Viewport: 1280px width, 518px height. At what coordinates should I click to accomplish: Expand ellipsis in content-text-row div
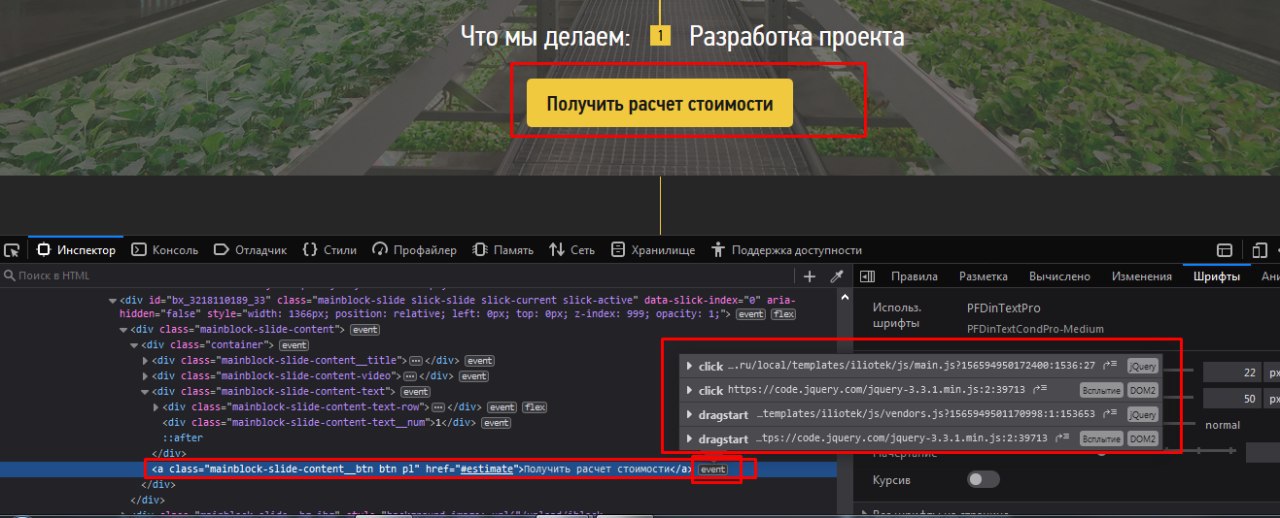pyautogui.click(x=438, y=407)
